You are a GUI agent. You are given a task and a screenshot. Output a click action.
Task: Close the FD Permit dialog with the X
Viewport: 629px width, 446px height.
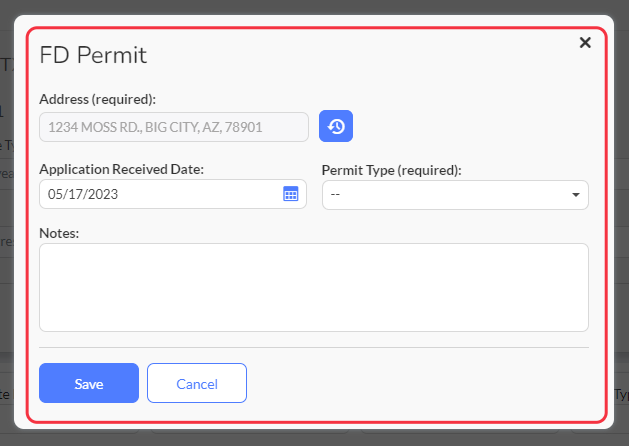(585, 43)
